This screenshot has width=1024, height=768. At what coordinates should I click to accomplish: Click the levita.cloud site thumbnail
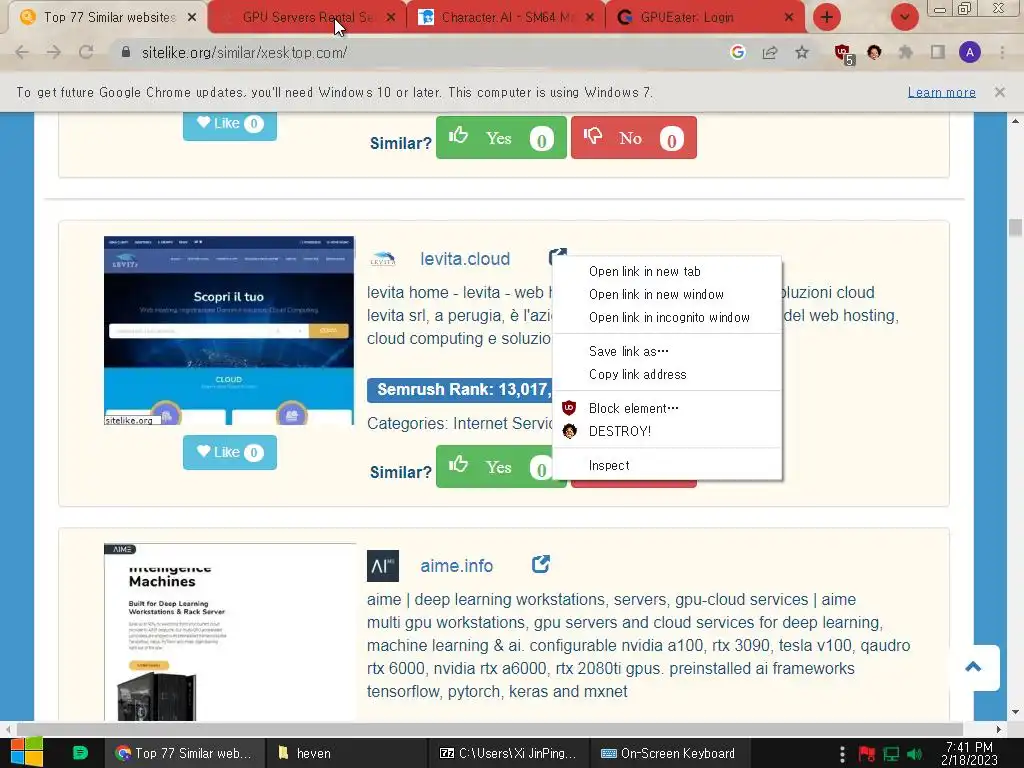point(229,330)
